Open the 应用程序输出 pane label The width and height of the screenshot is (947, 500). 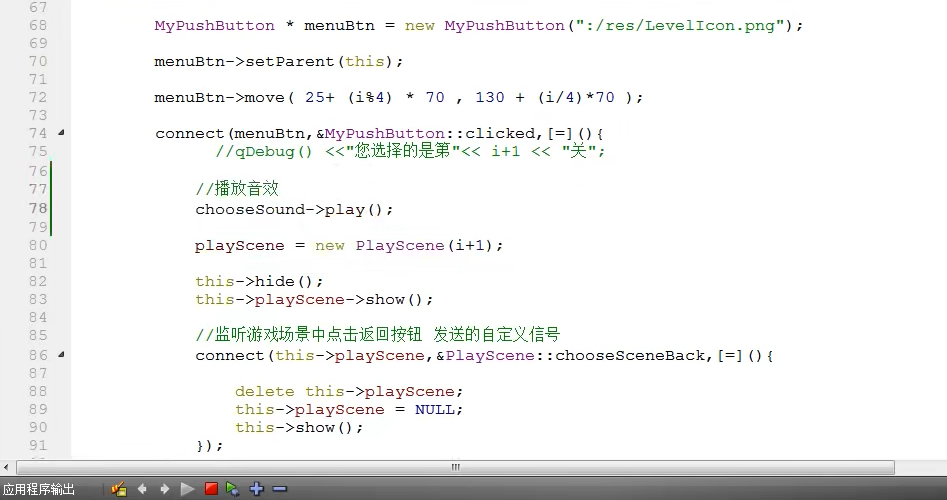click(39, 489)
